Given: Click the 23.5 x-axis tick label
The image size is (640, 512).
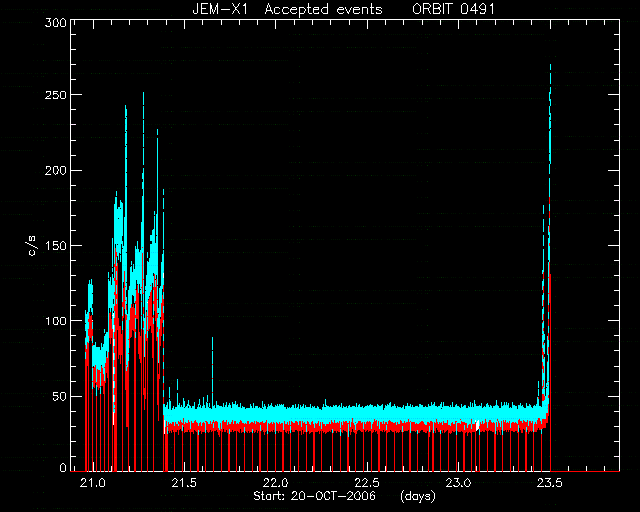Looking at the screenshot, I should pos(549,483).
